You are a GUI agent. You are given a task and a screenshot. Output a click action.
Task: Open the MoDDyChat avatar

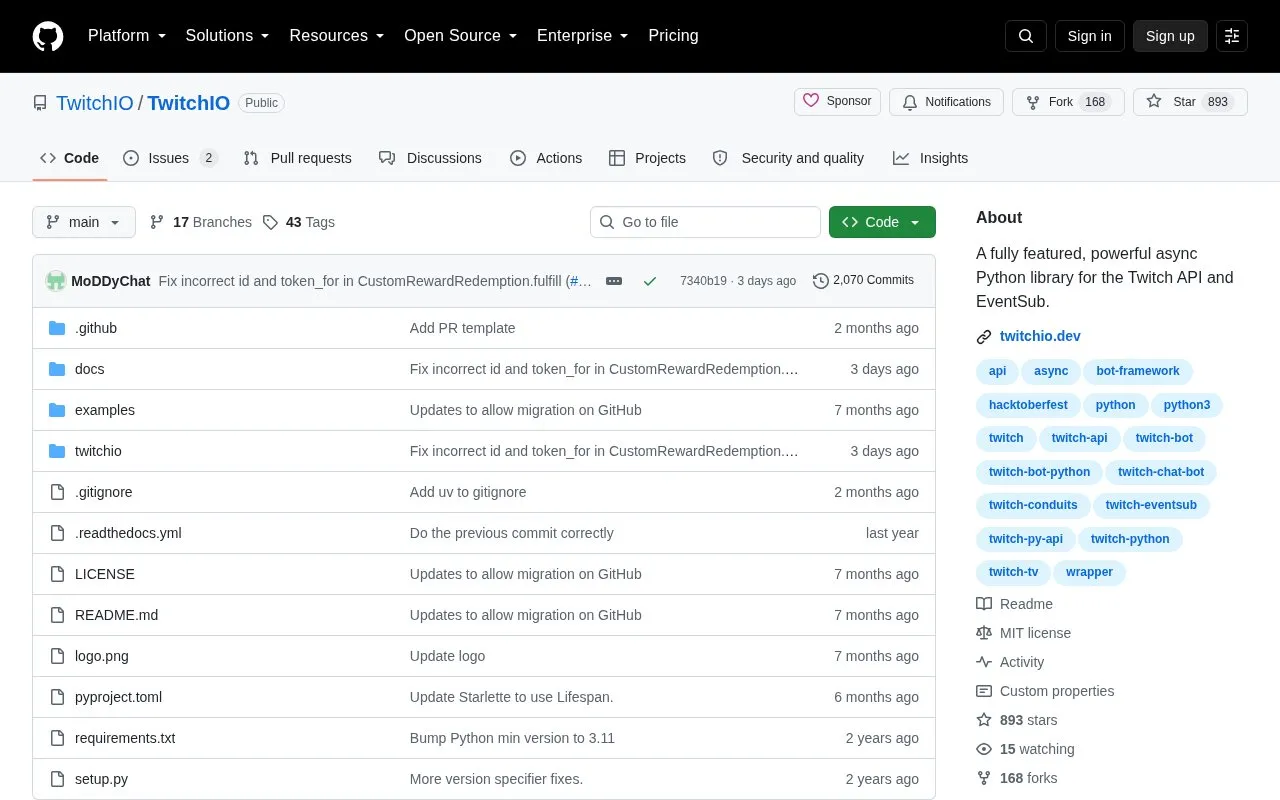tap(56, 281)
